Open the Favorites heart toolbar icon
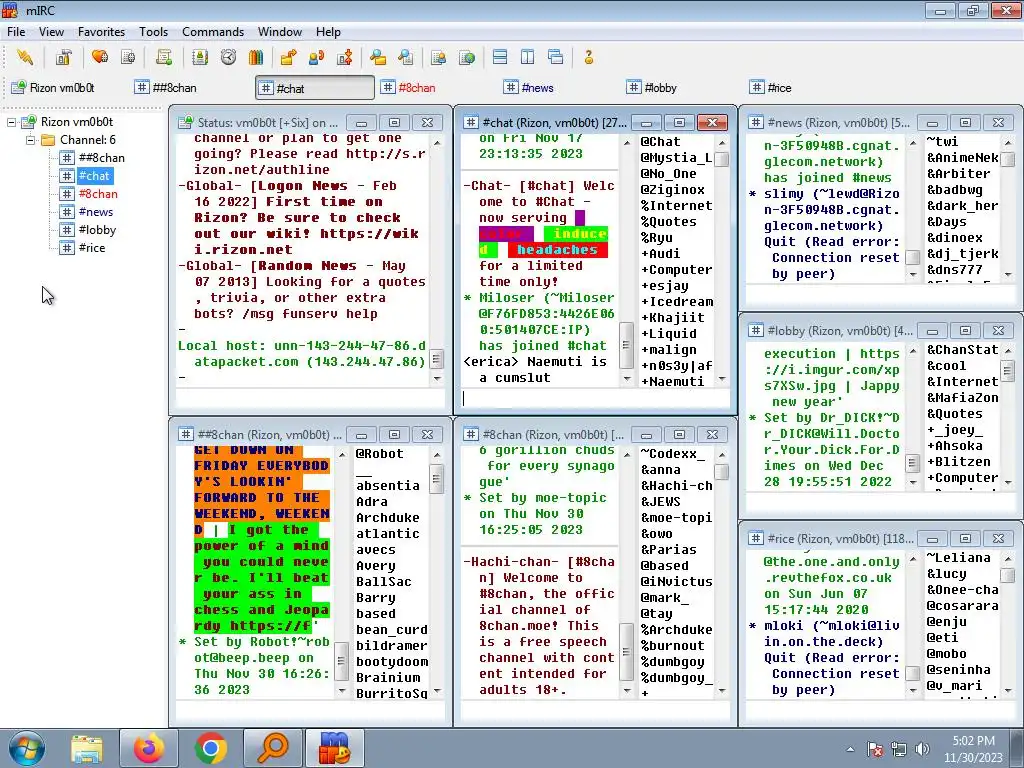Screen dimensions: 1024x768 coord(99,57)
